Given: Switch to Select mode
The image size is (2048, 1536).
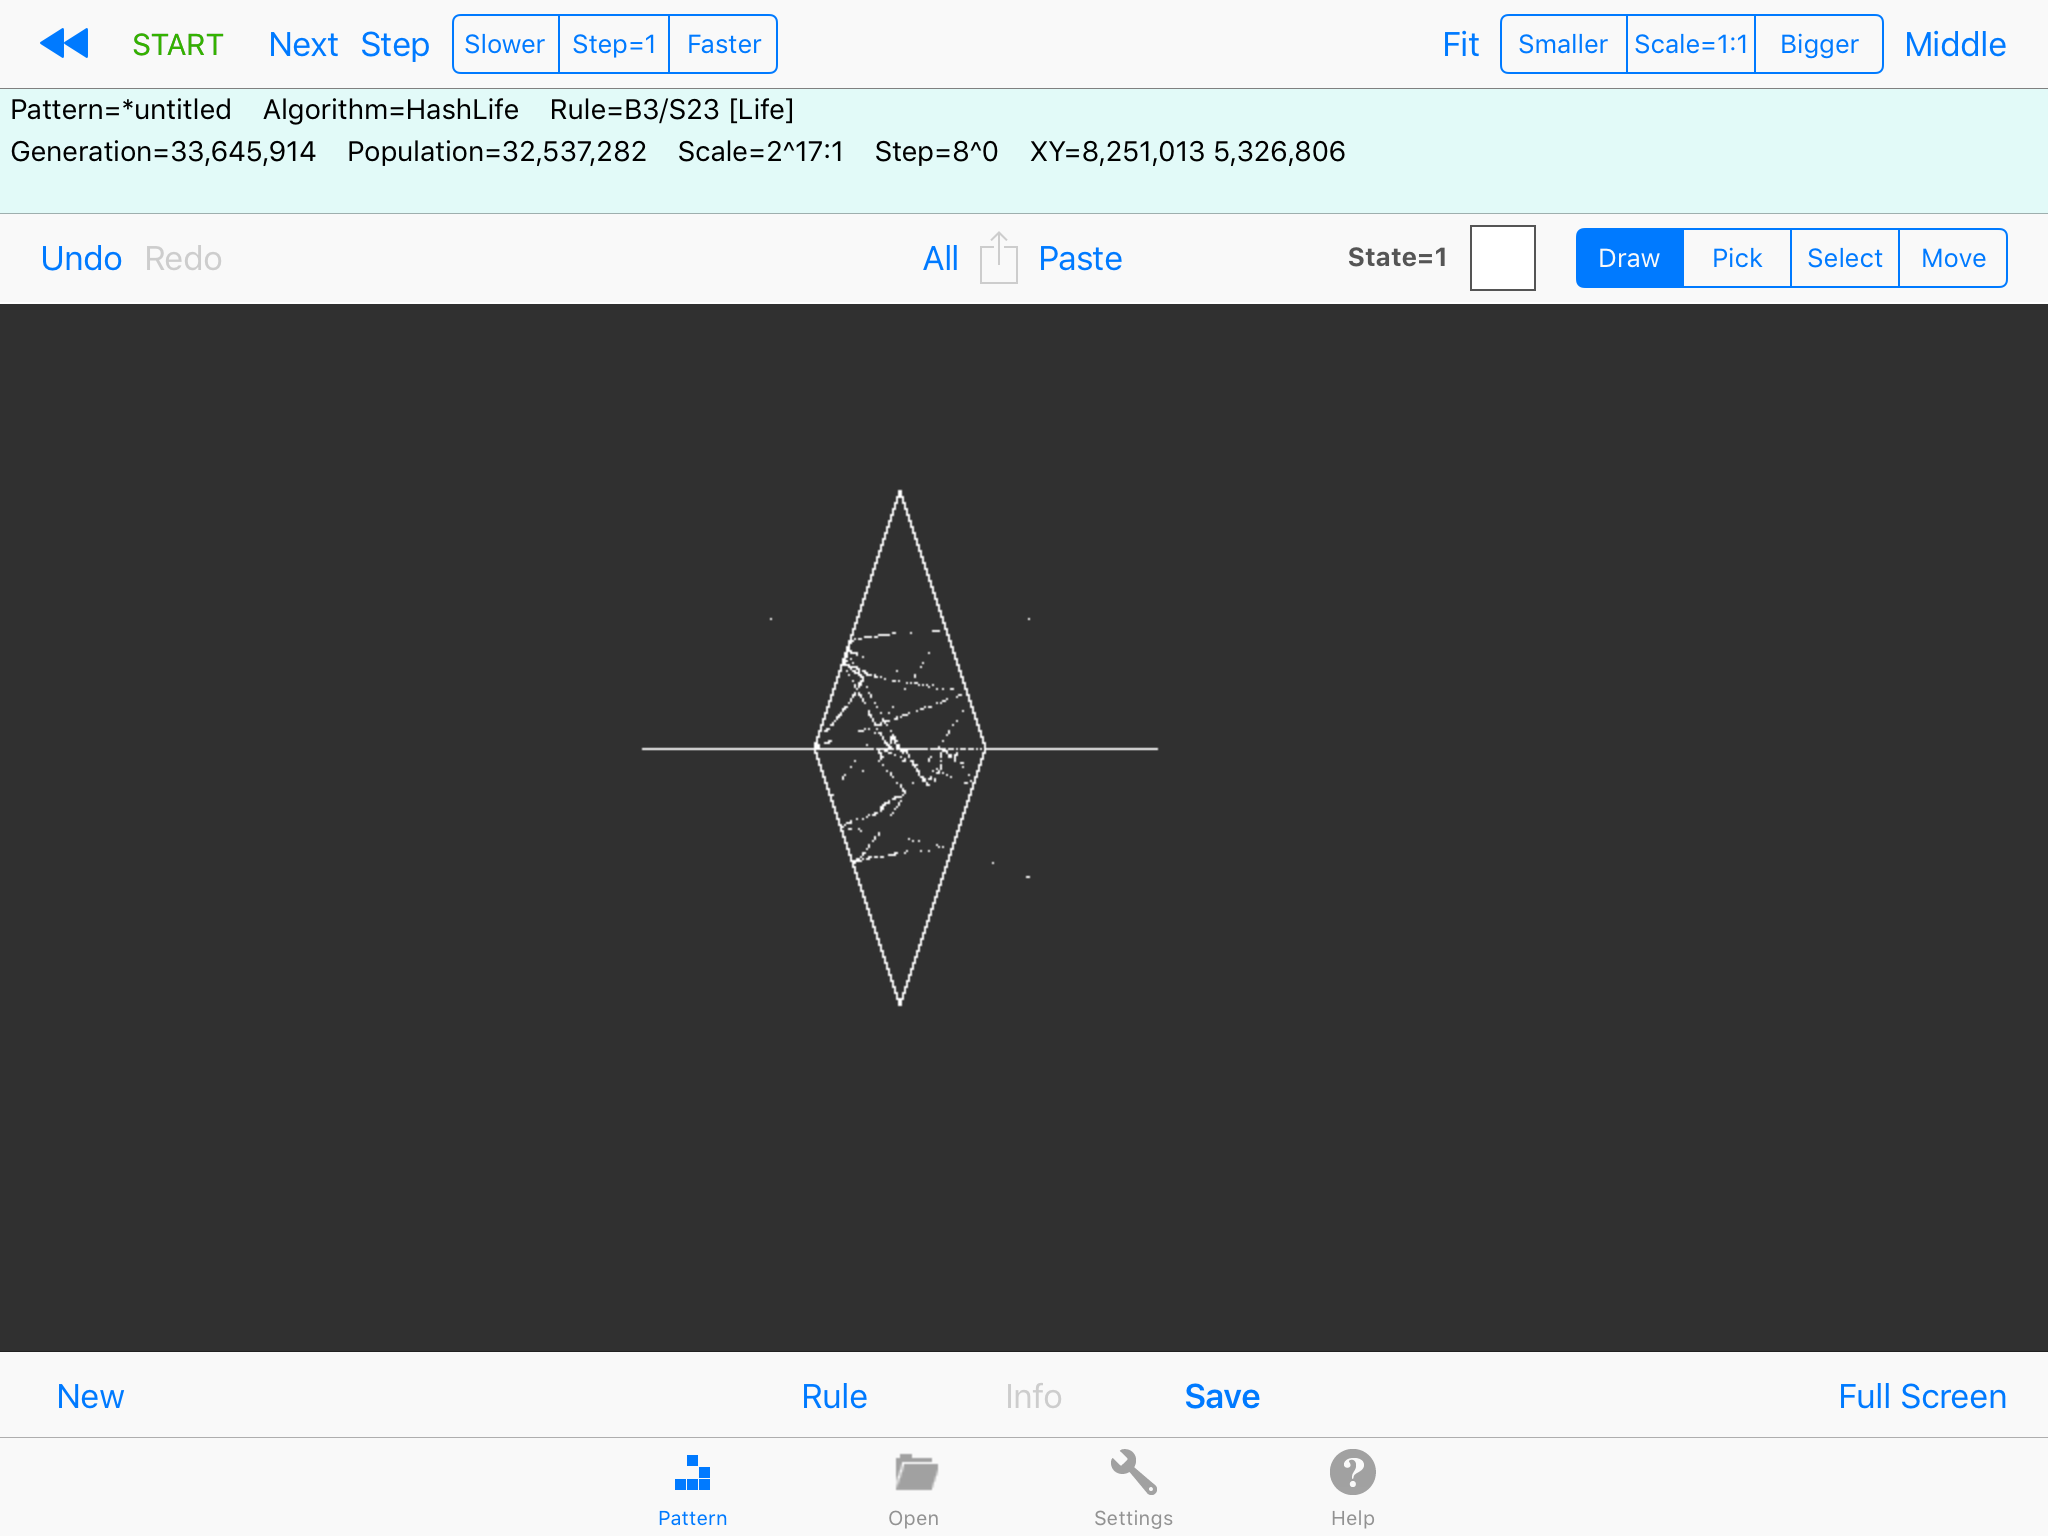Looking at the screenshot, I should coord(1845,258).
